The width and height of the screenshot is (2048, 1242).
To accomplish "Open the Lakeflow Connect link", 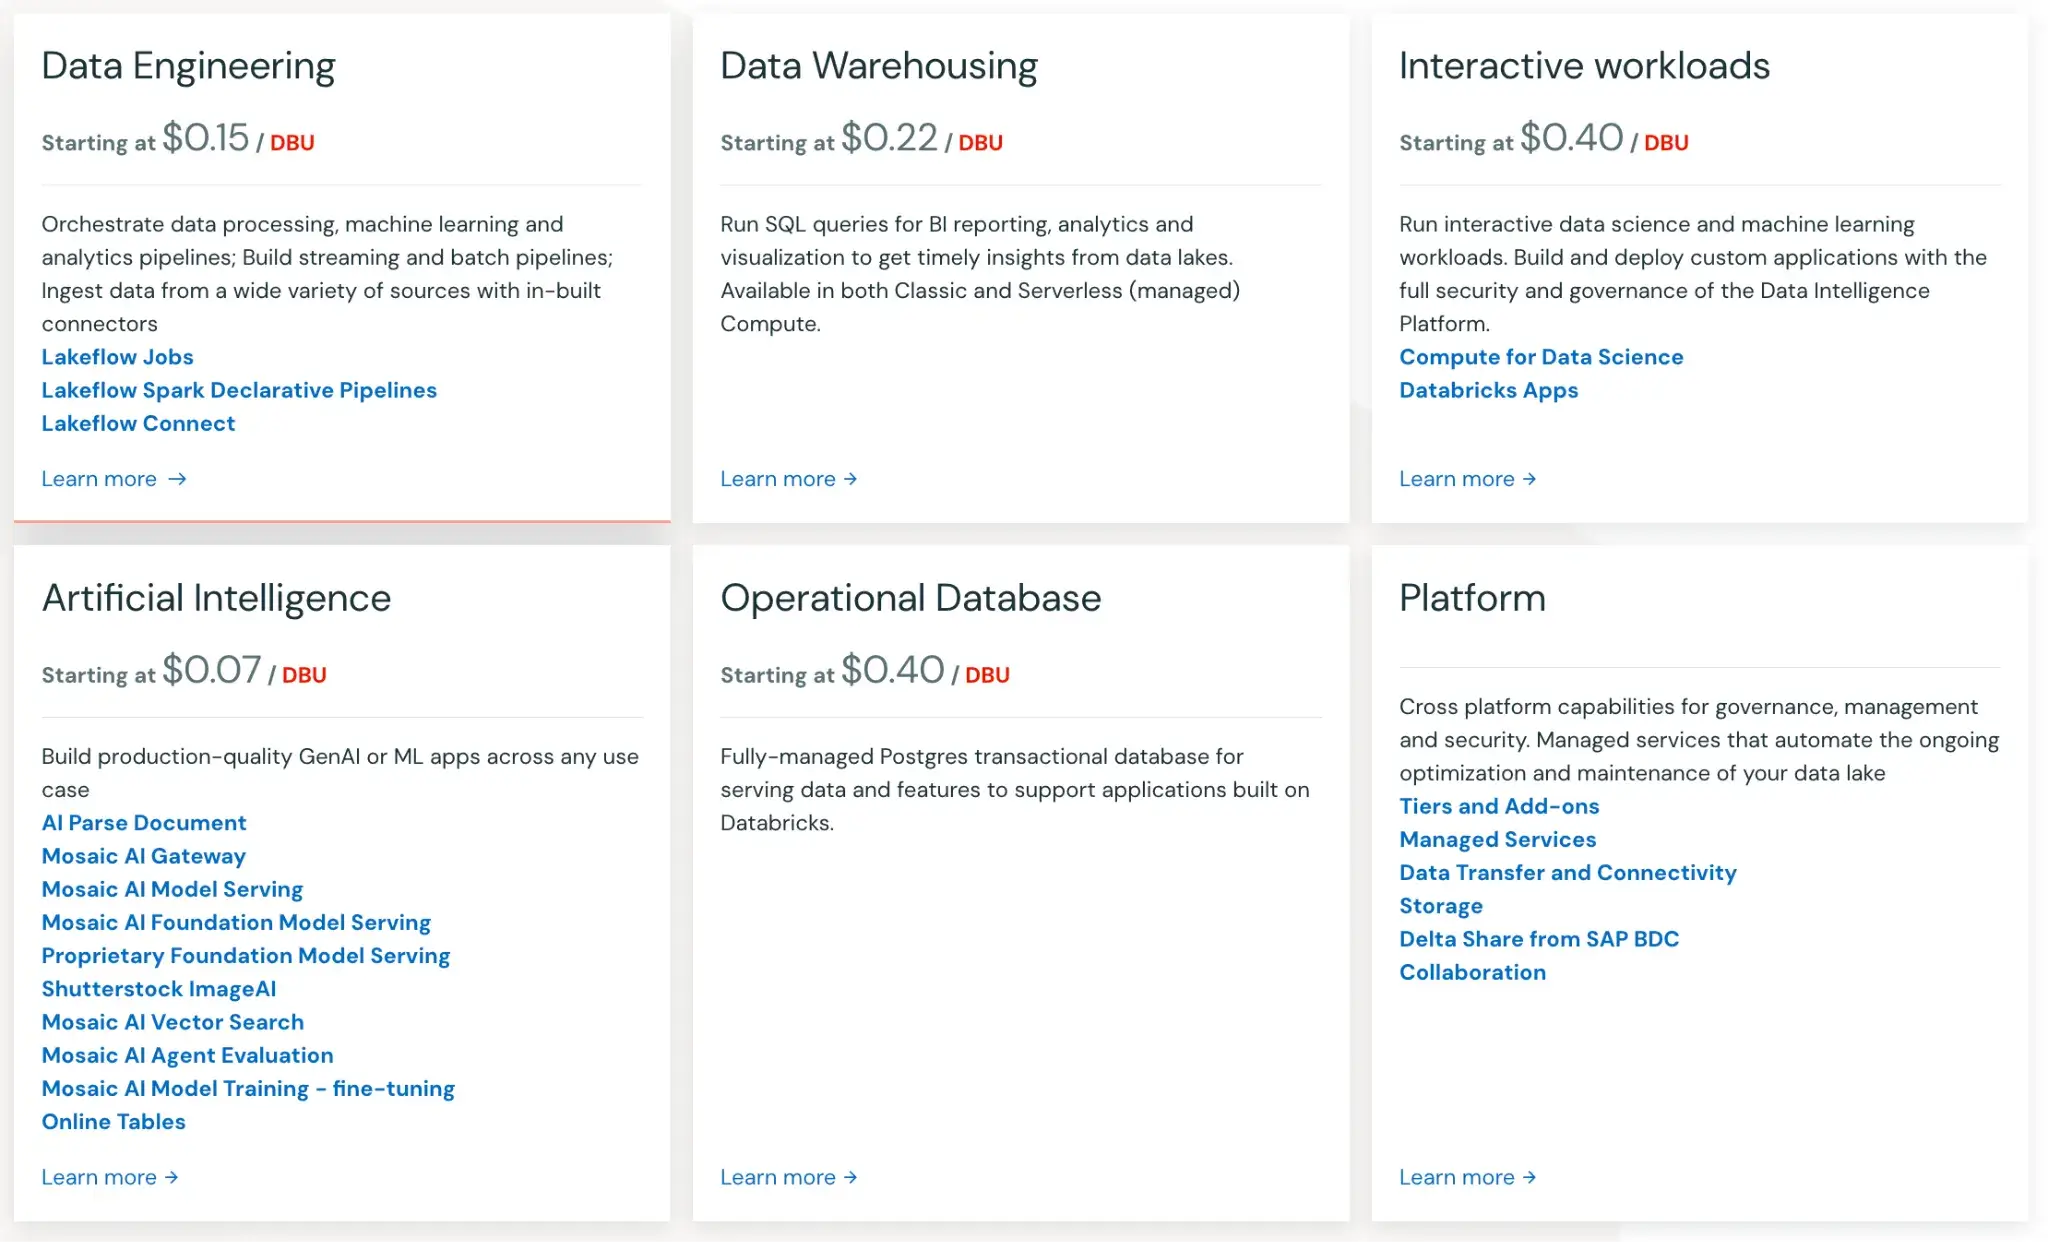I will coord(138,423).
